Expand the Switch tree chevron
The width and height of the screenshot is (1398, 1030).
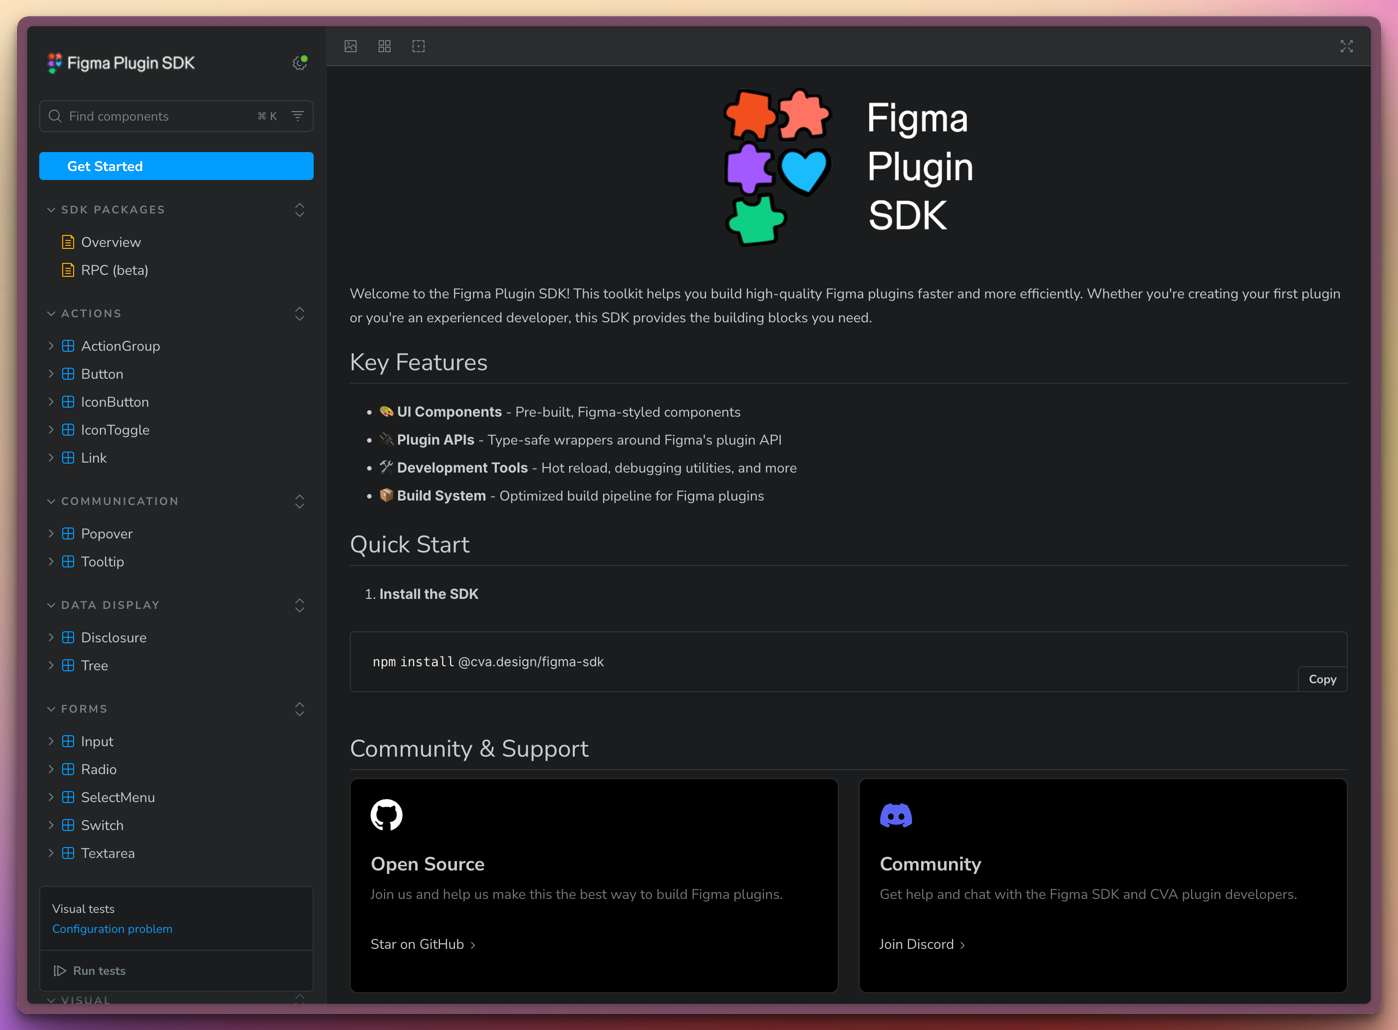[51, 826]
